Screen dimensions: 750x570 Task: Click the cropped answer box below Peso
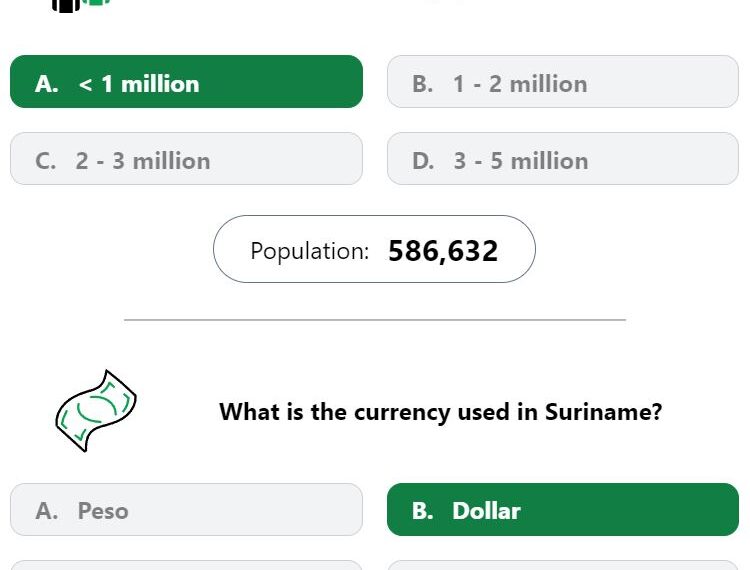tap(186, 565)
